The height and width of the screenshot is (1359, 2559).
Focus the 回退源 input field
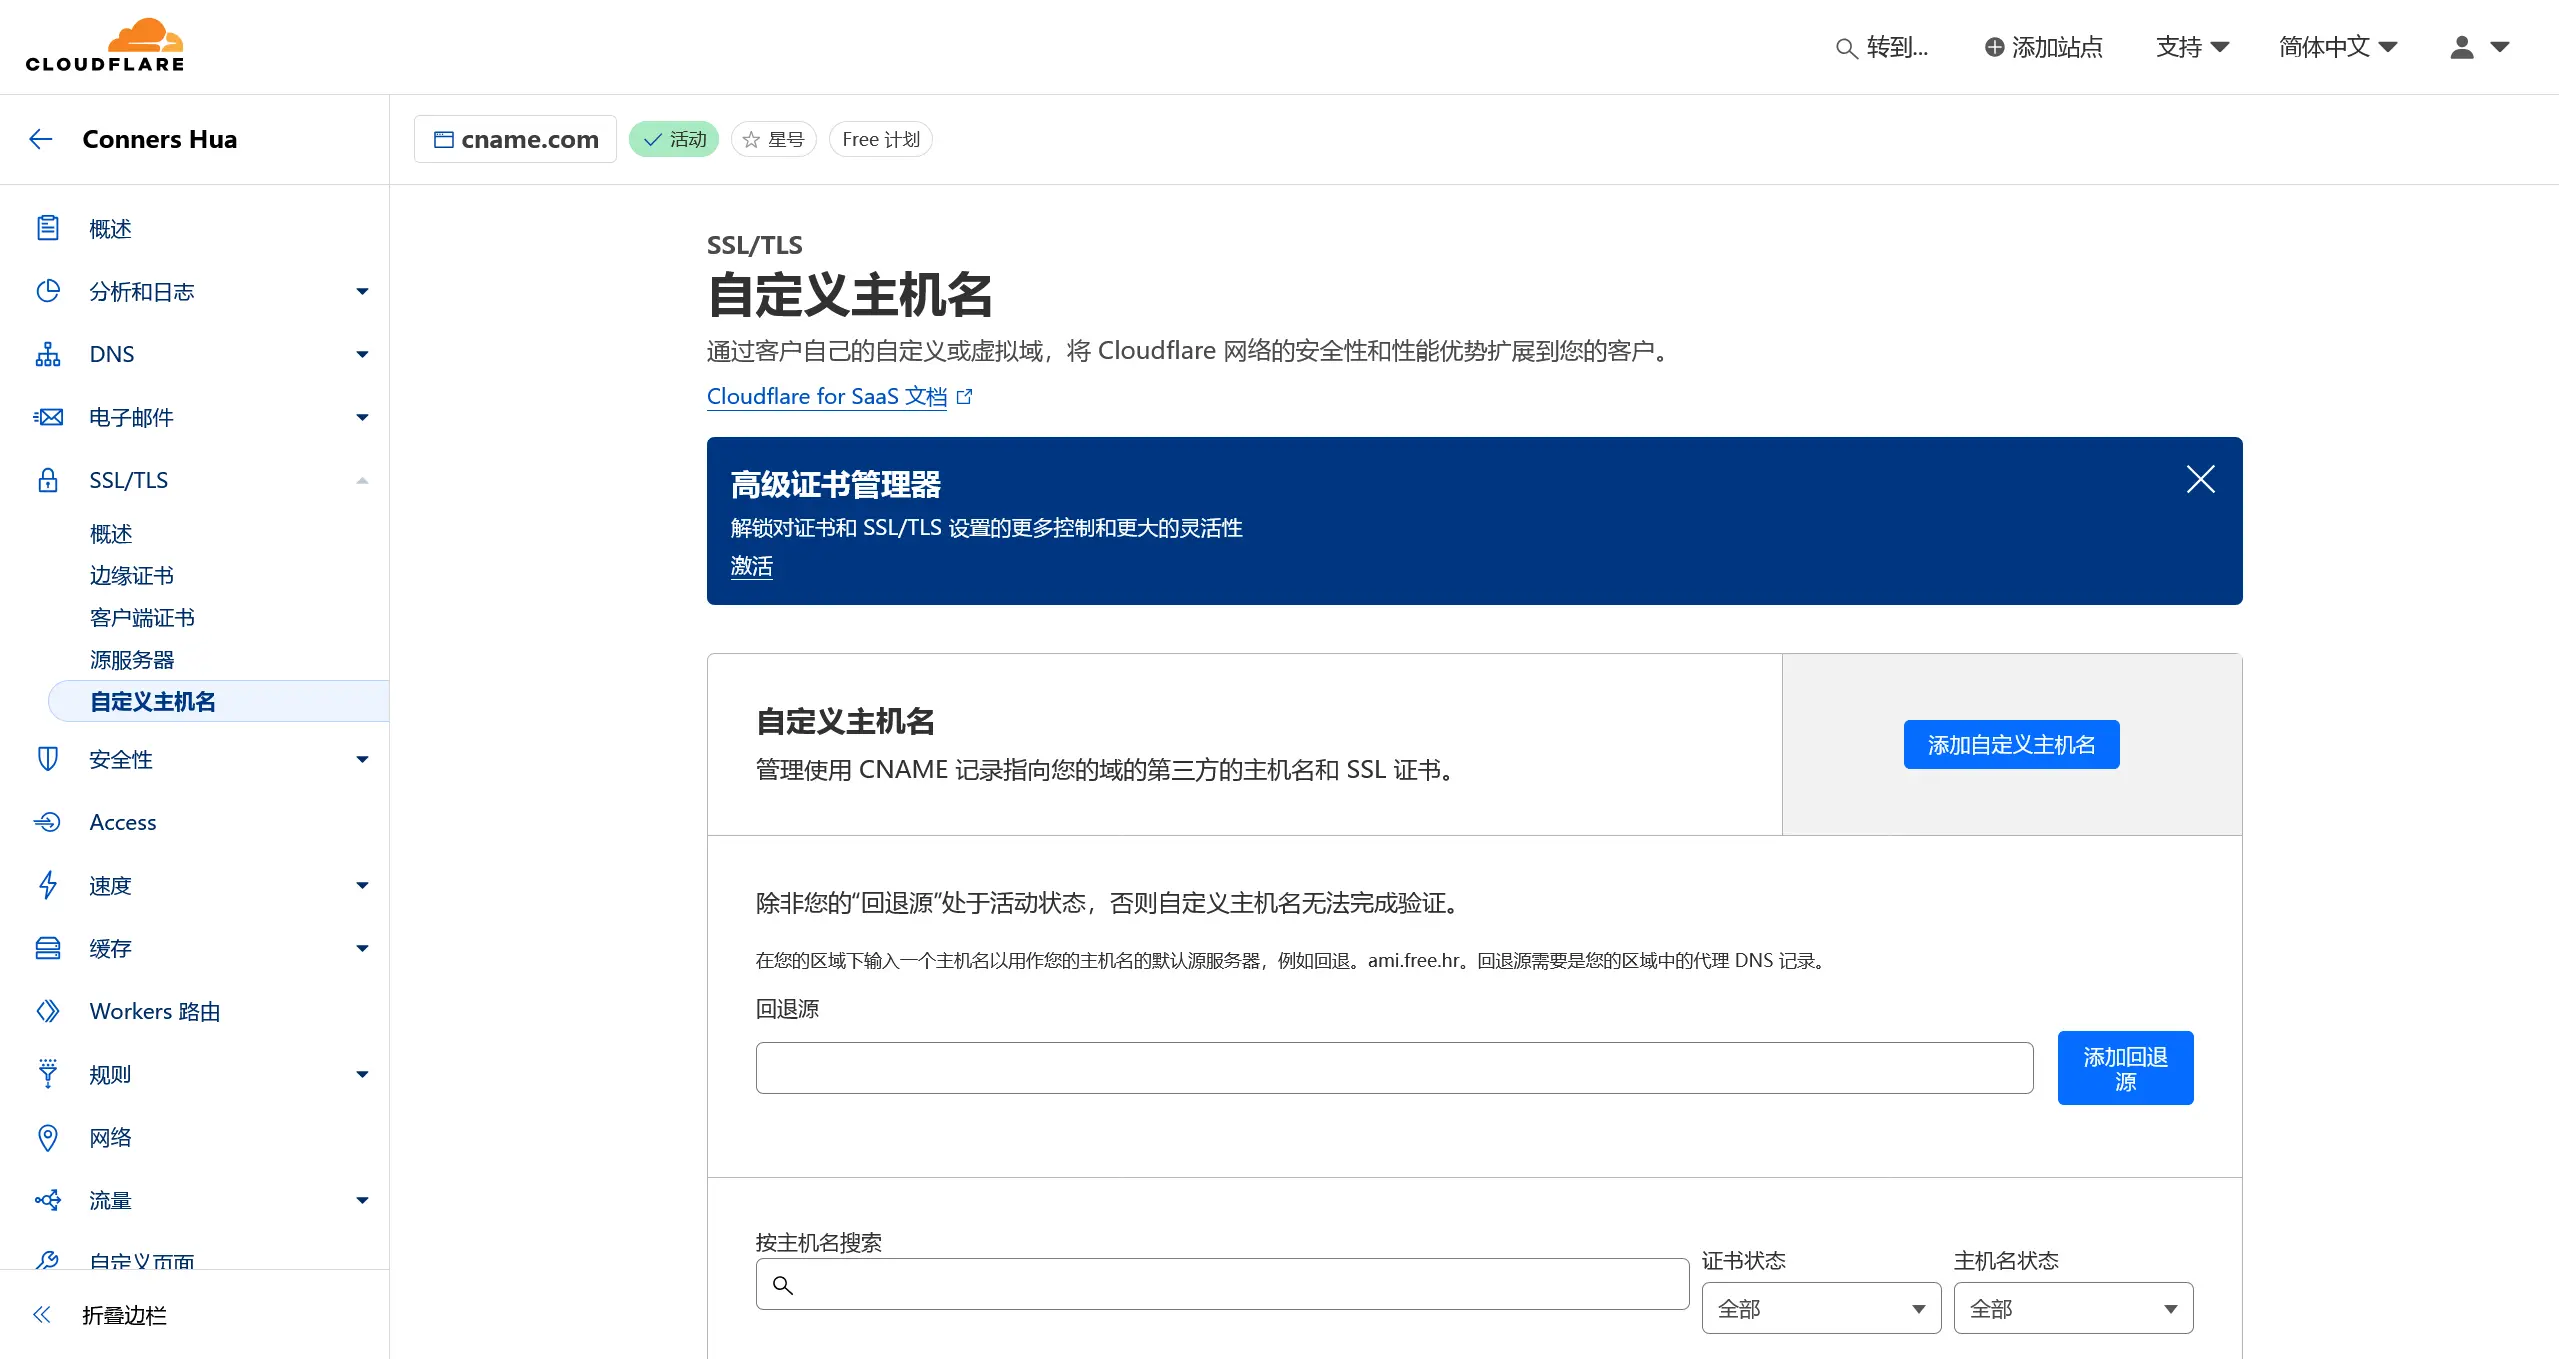tap(1394, 1068)
